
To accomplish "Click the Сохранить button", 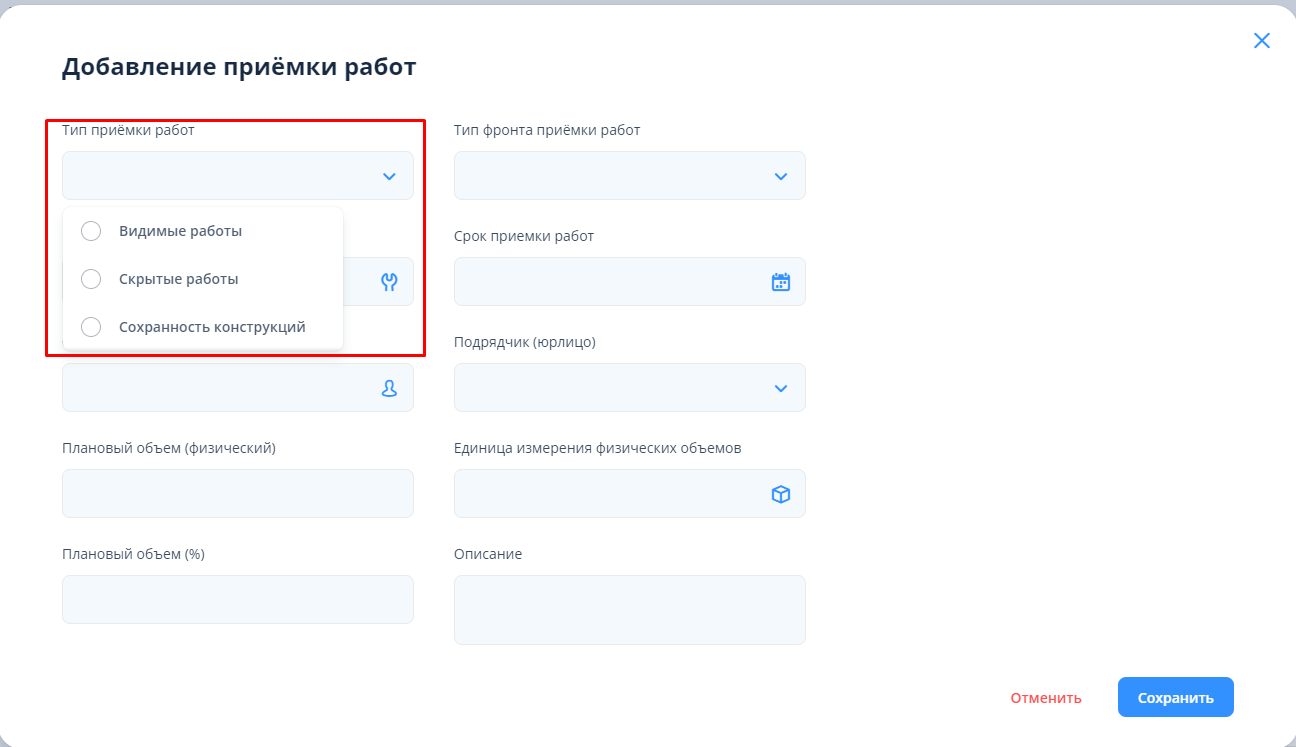I will 1175,698.
